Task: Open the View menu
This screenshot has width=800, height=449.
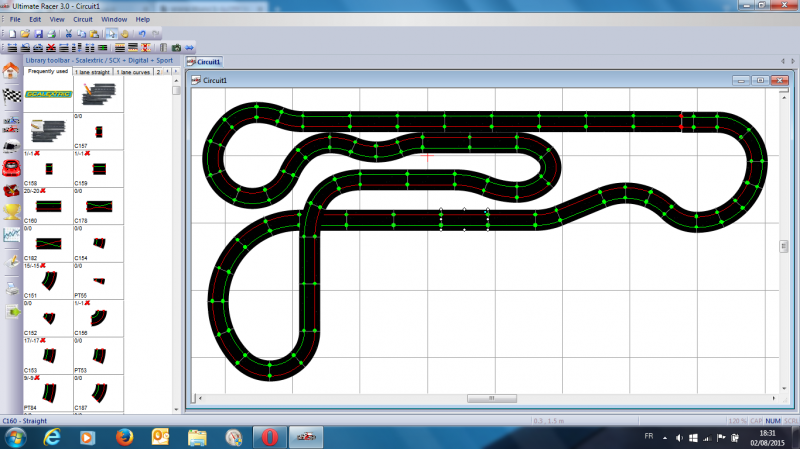Action: click(55, 19)
